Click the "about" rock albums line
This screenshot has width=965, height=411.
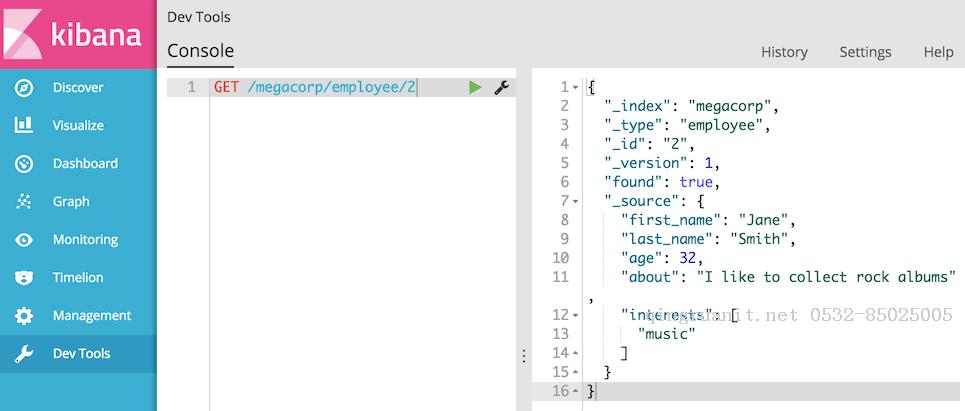point(789,277)
